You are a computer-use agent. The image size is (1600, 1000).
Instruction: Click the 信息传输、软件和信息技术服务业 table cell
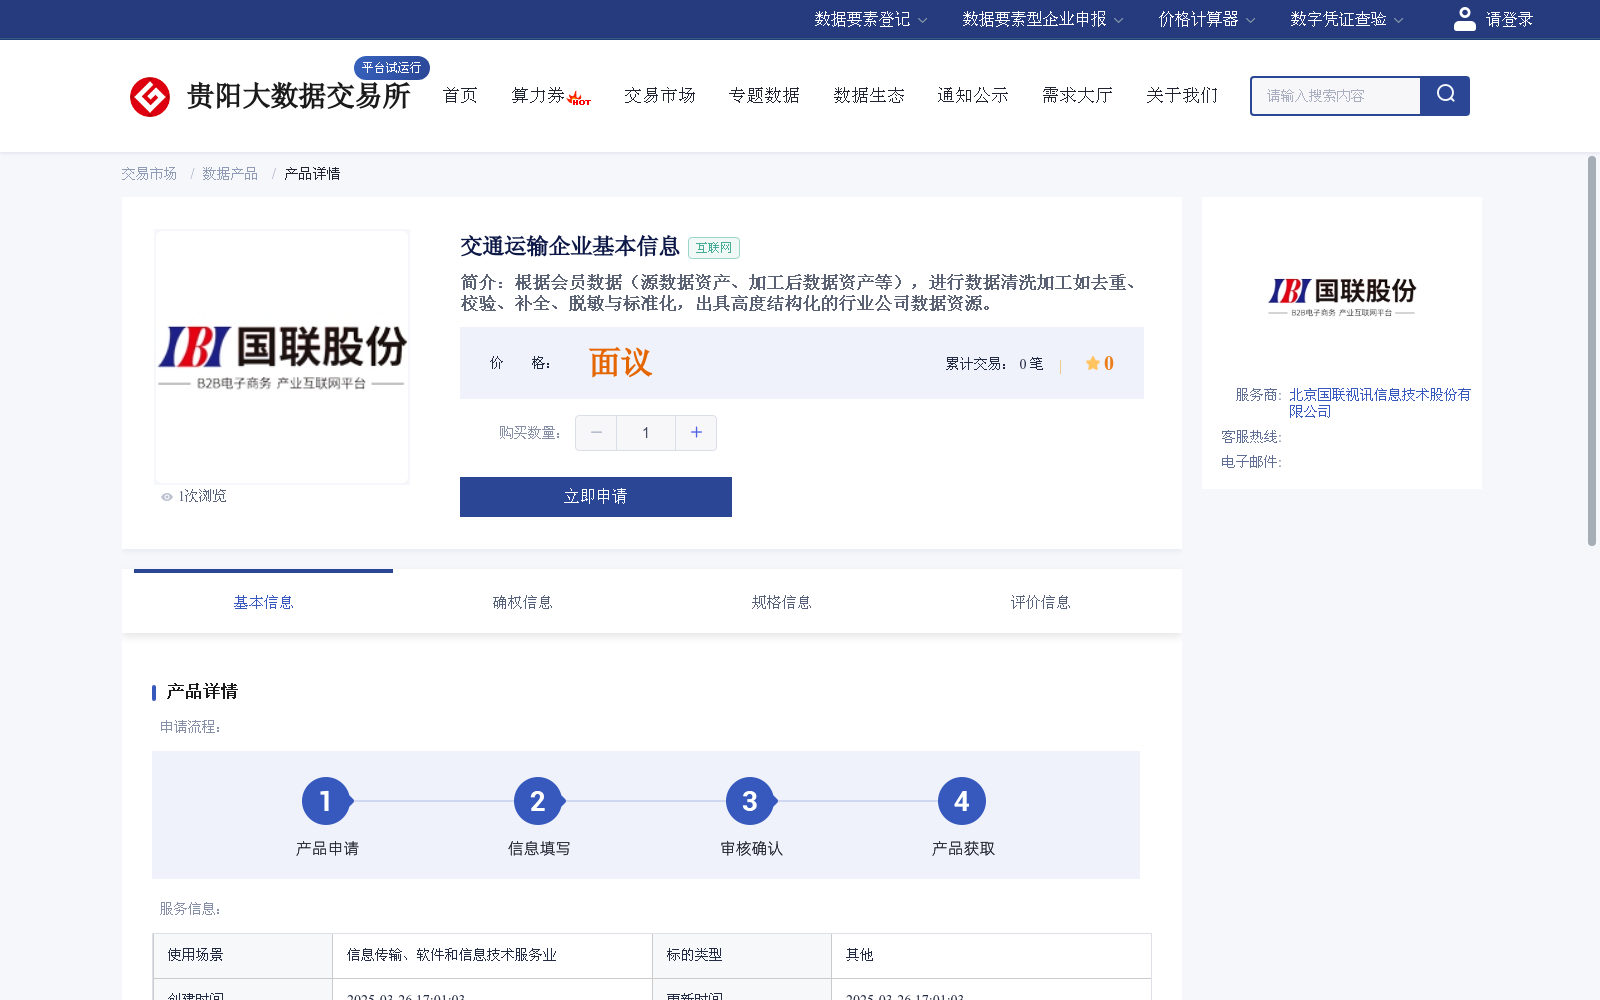coord(492,955)
